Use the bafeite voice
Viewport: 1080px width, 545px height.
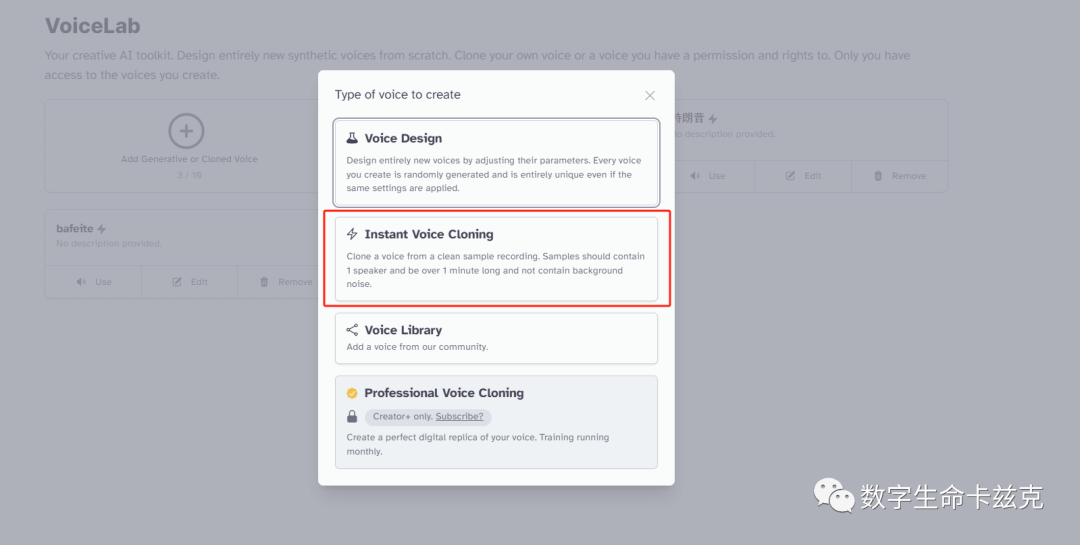94,282
